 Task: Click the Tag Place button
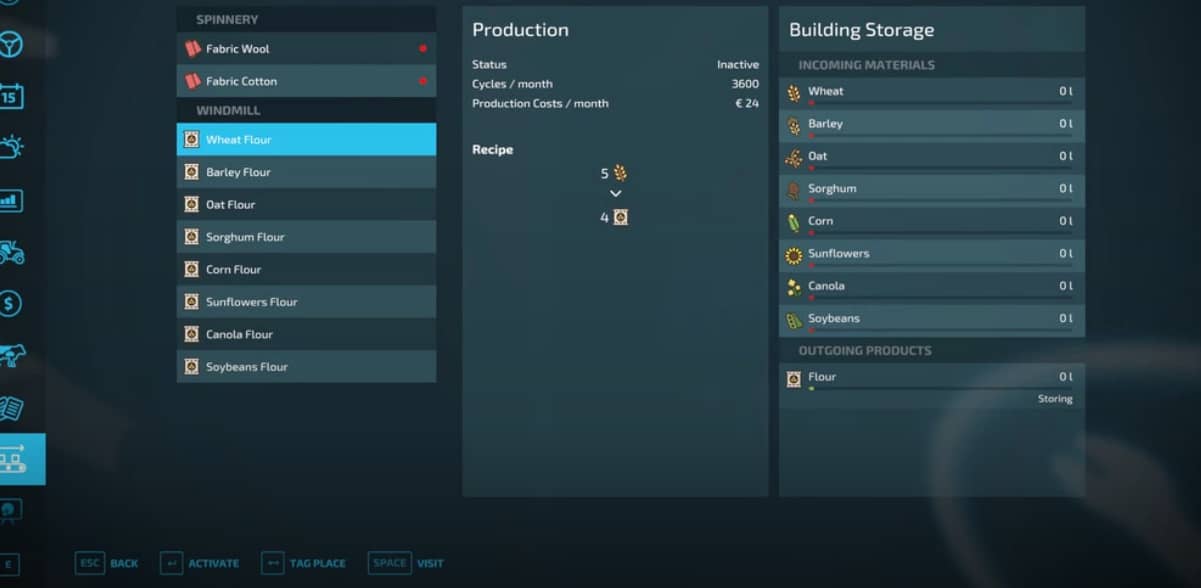pyautogui.click(x=303, y=563)
